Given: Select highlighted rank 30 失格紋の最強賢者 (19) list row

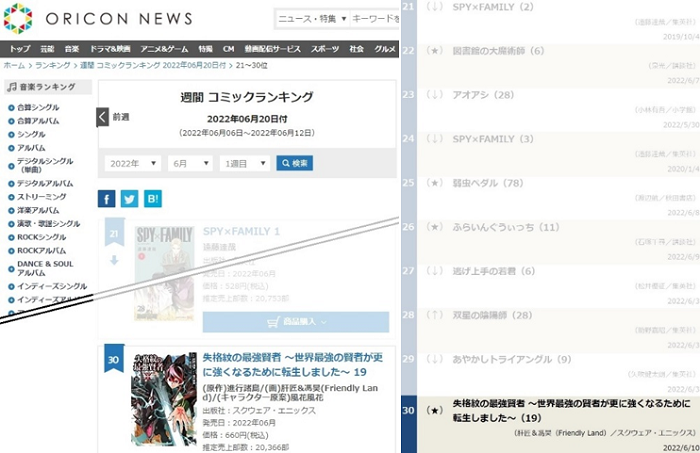Looking at the screenshot, I should tap(550, 424).
